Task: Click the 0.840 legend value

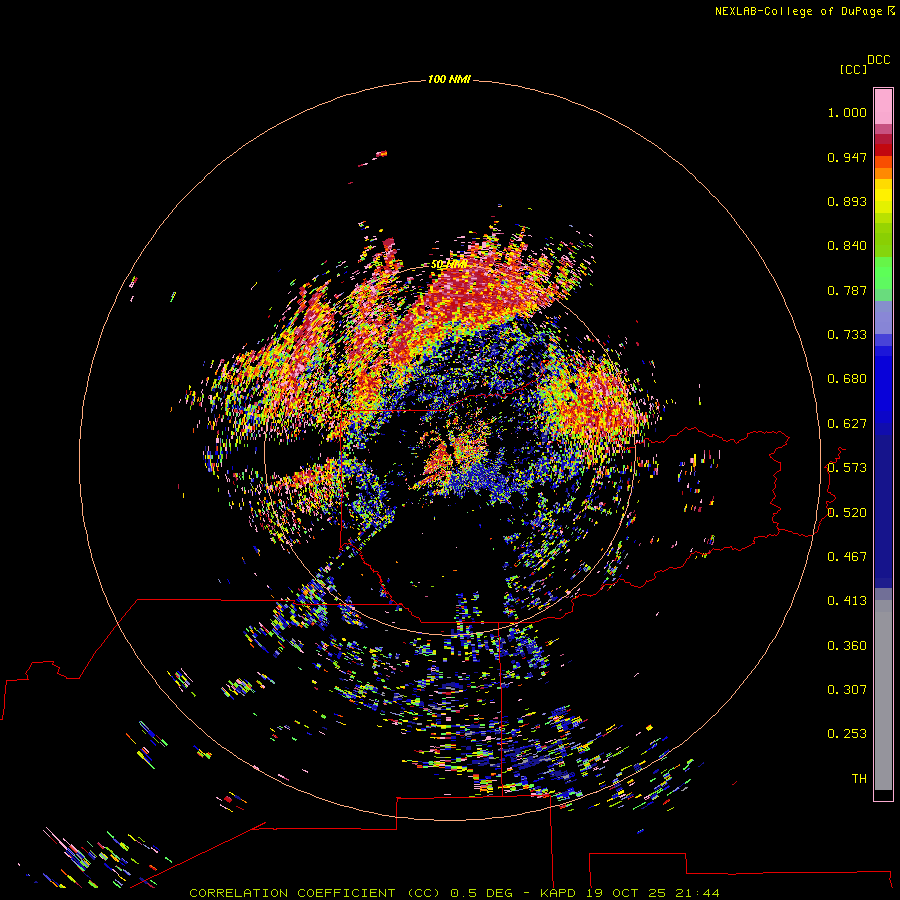Action: click(847, 246)
